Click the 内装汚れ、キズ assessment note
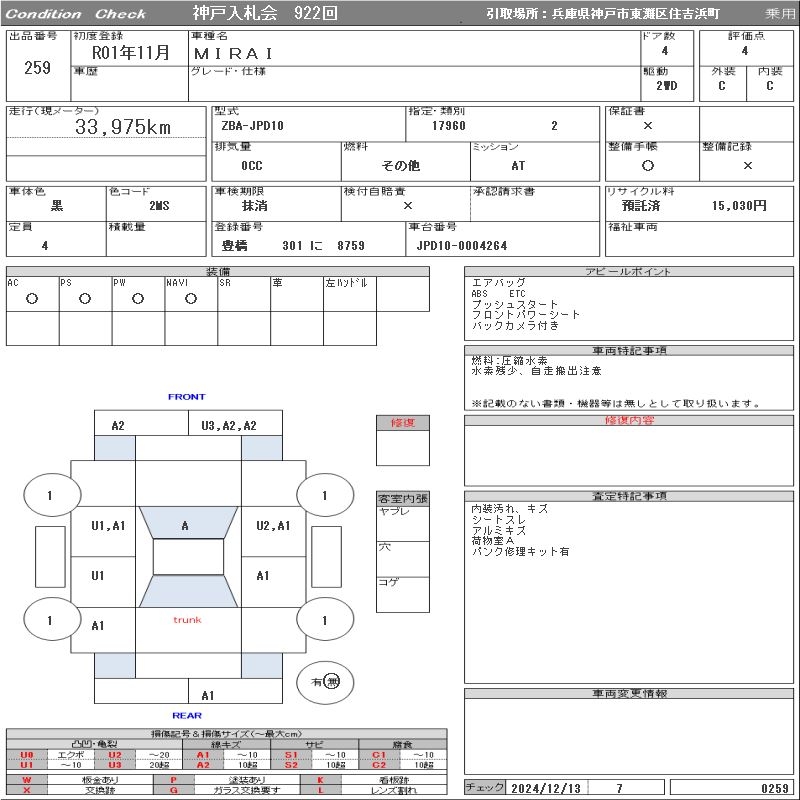This screenshot has width=800, height=800. coord(510,509)
